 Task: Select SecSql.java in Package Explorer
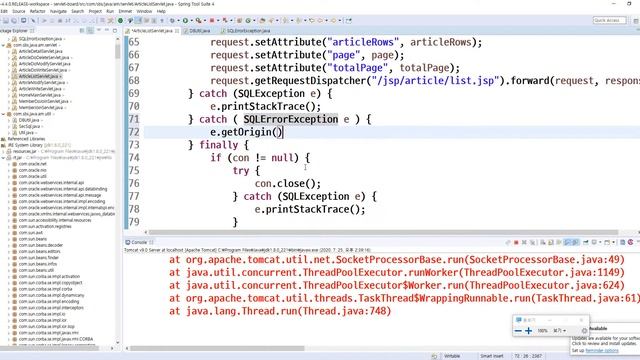tap(28, 127)
